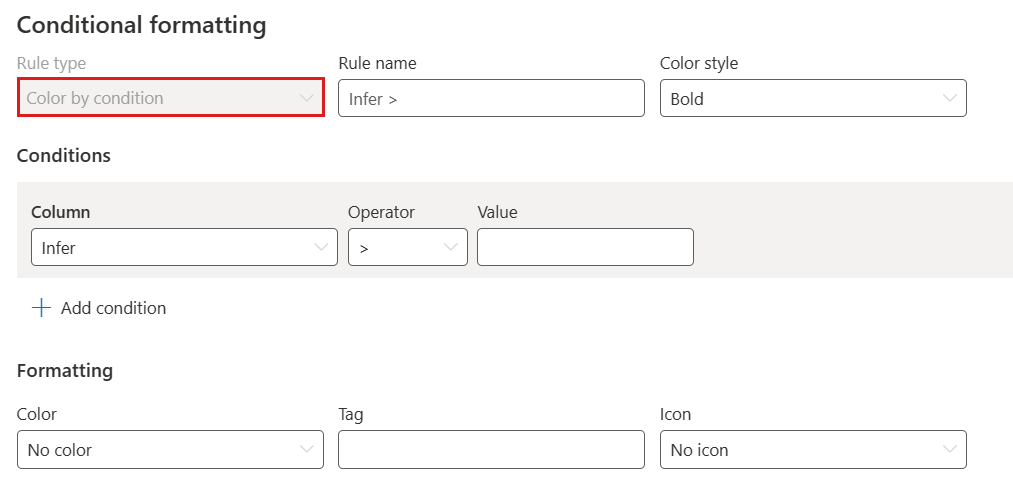Screen dimensions: 1013x504
Task: Click the plus icon beside Add condition
Action: (41, 308)
